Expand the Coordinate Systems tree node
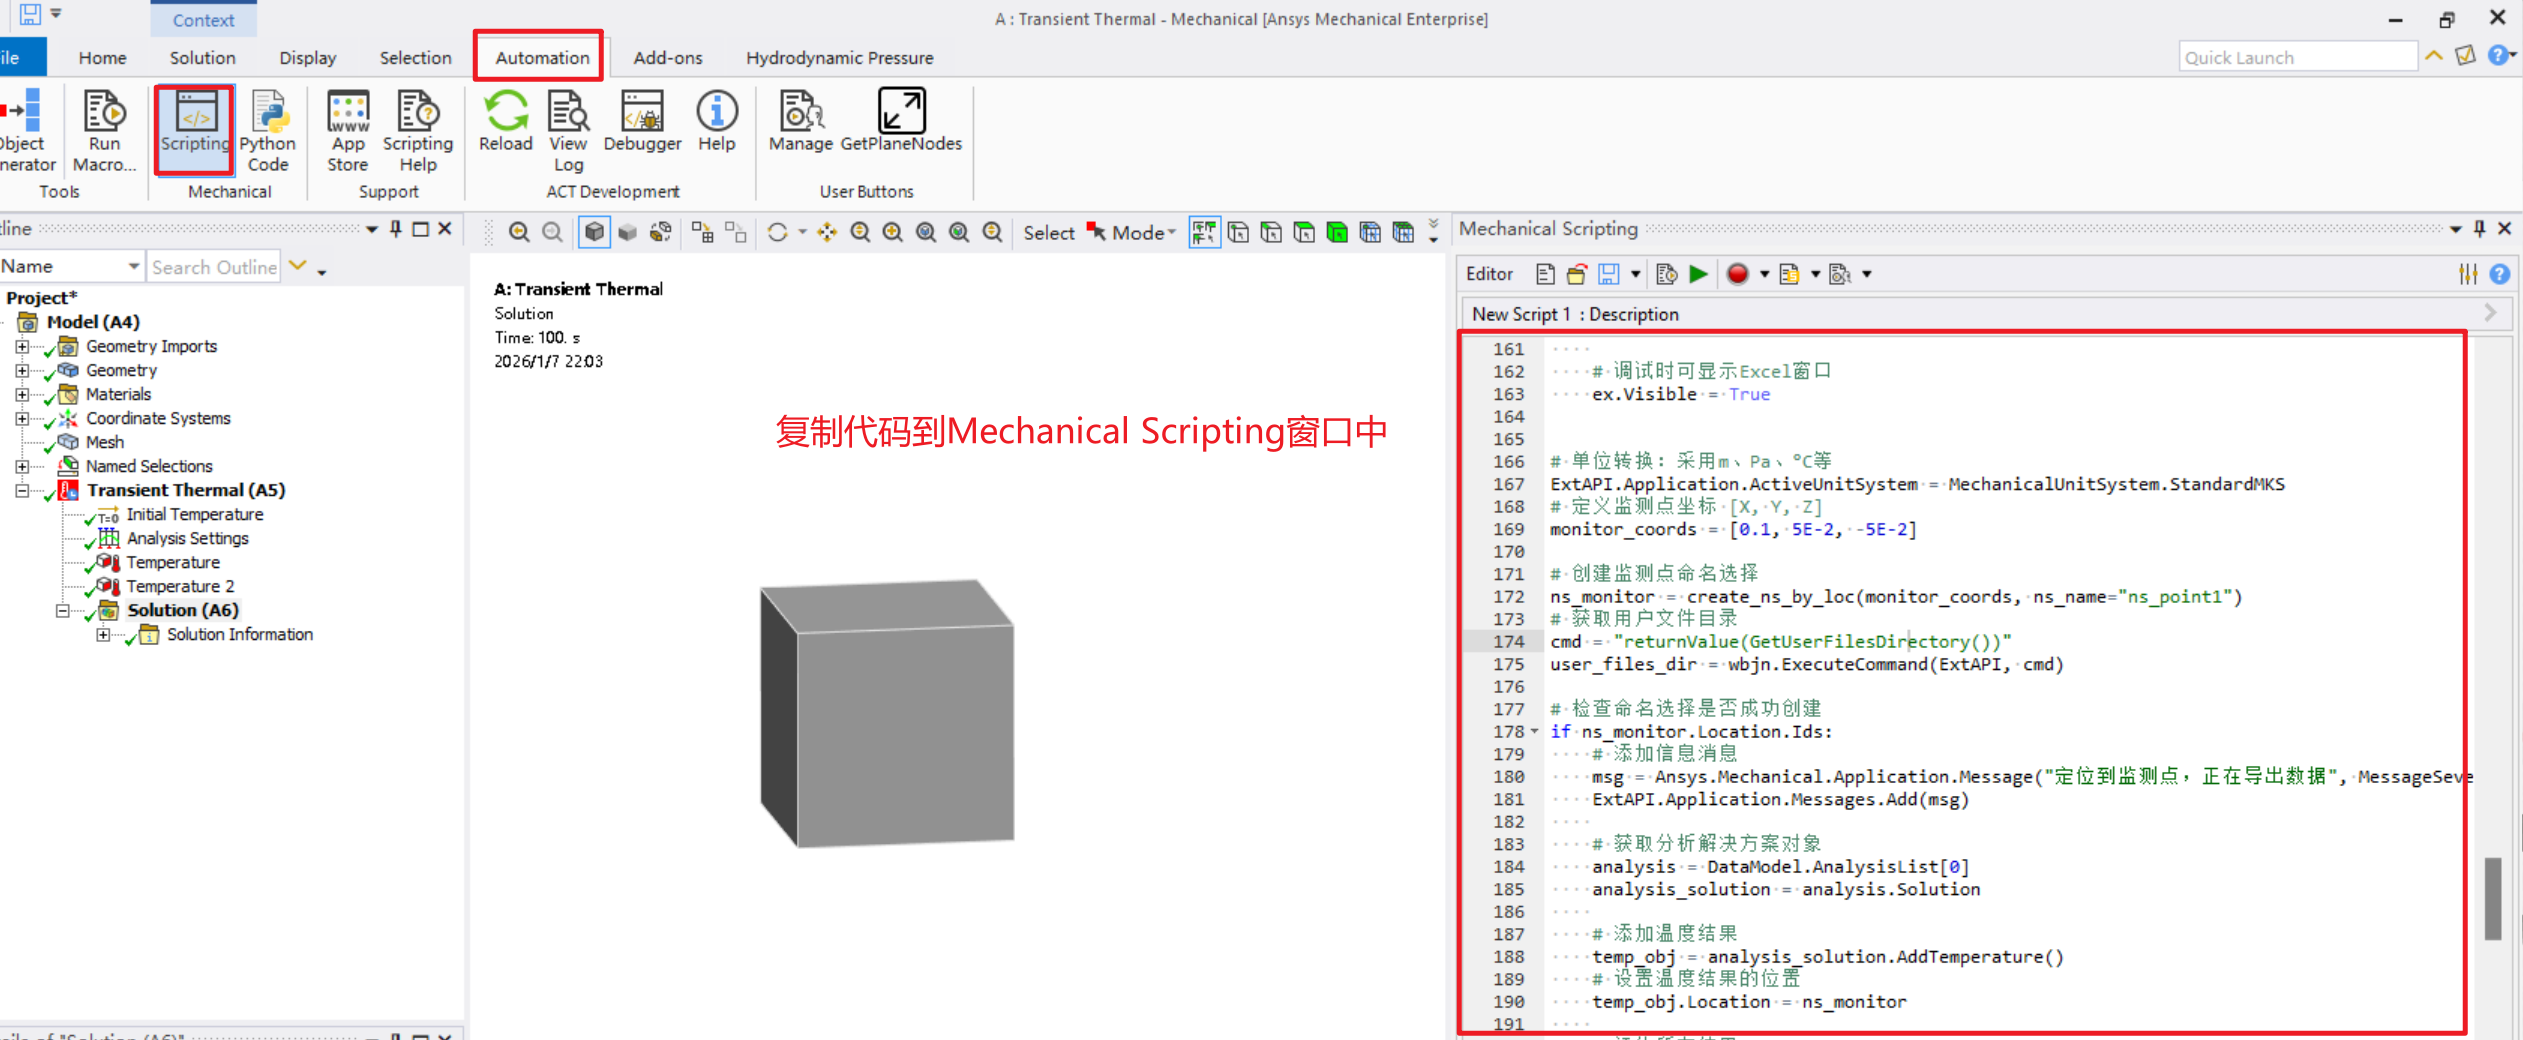Screen dimensions: 2523x1040 pos(22,418)
